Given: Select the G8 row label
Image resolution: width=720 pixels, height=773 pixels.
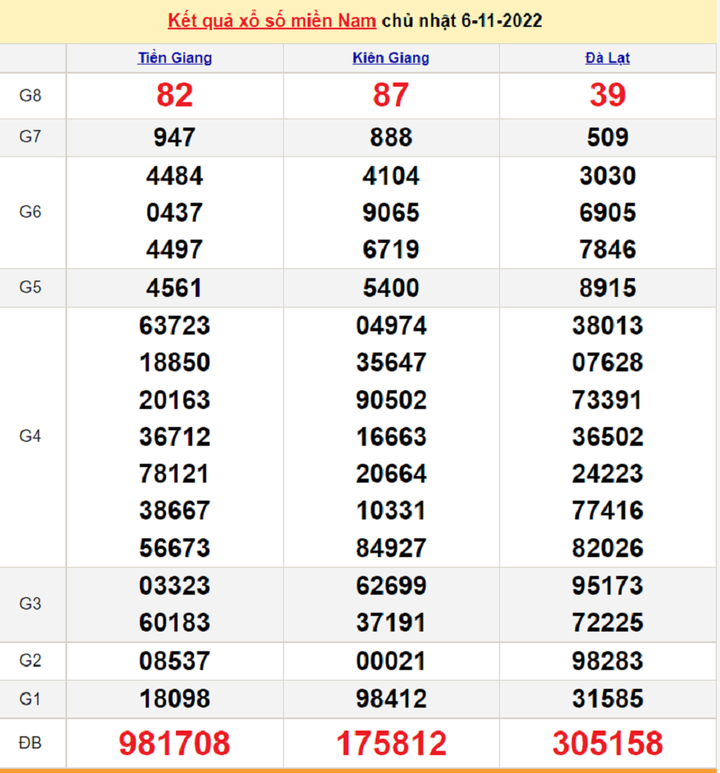Looking at the screenshot, I should click(31, 96).
